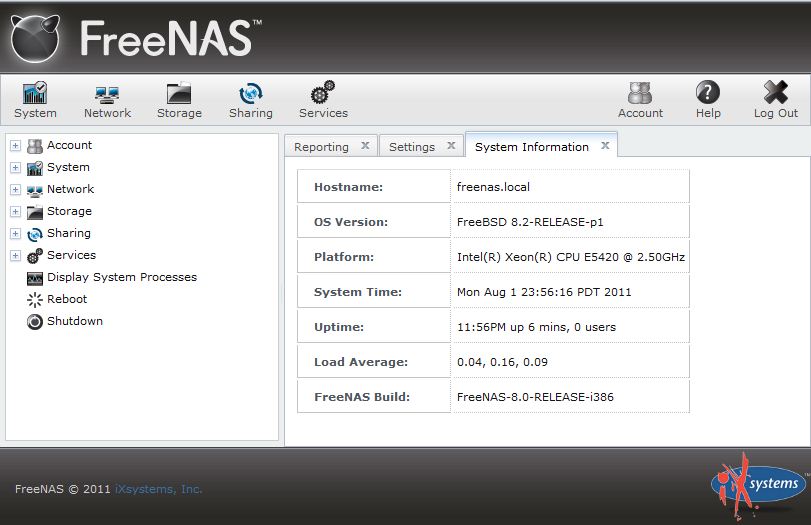
Task: Follow the iXsystems, Inc. footer link
Action: (x=158, y=489)
